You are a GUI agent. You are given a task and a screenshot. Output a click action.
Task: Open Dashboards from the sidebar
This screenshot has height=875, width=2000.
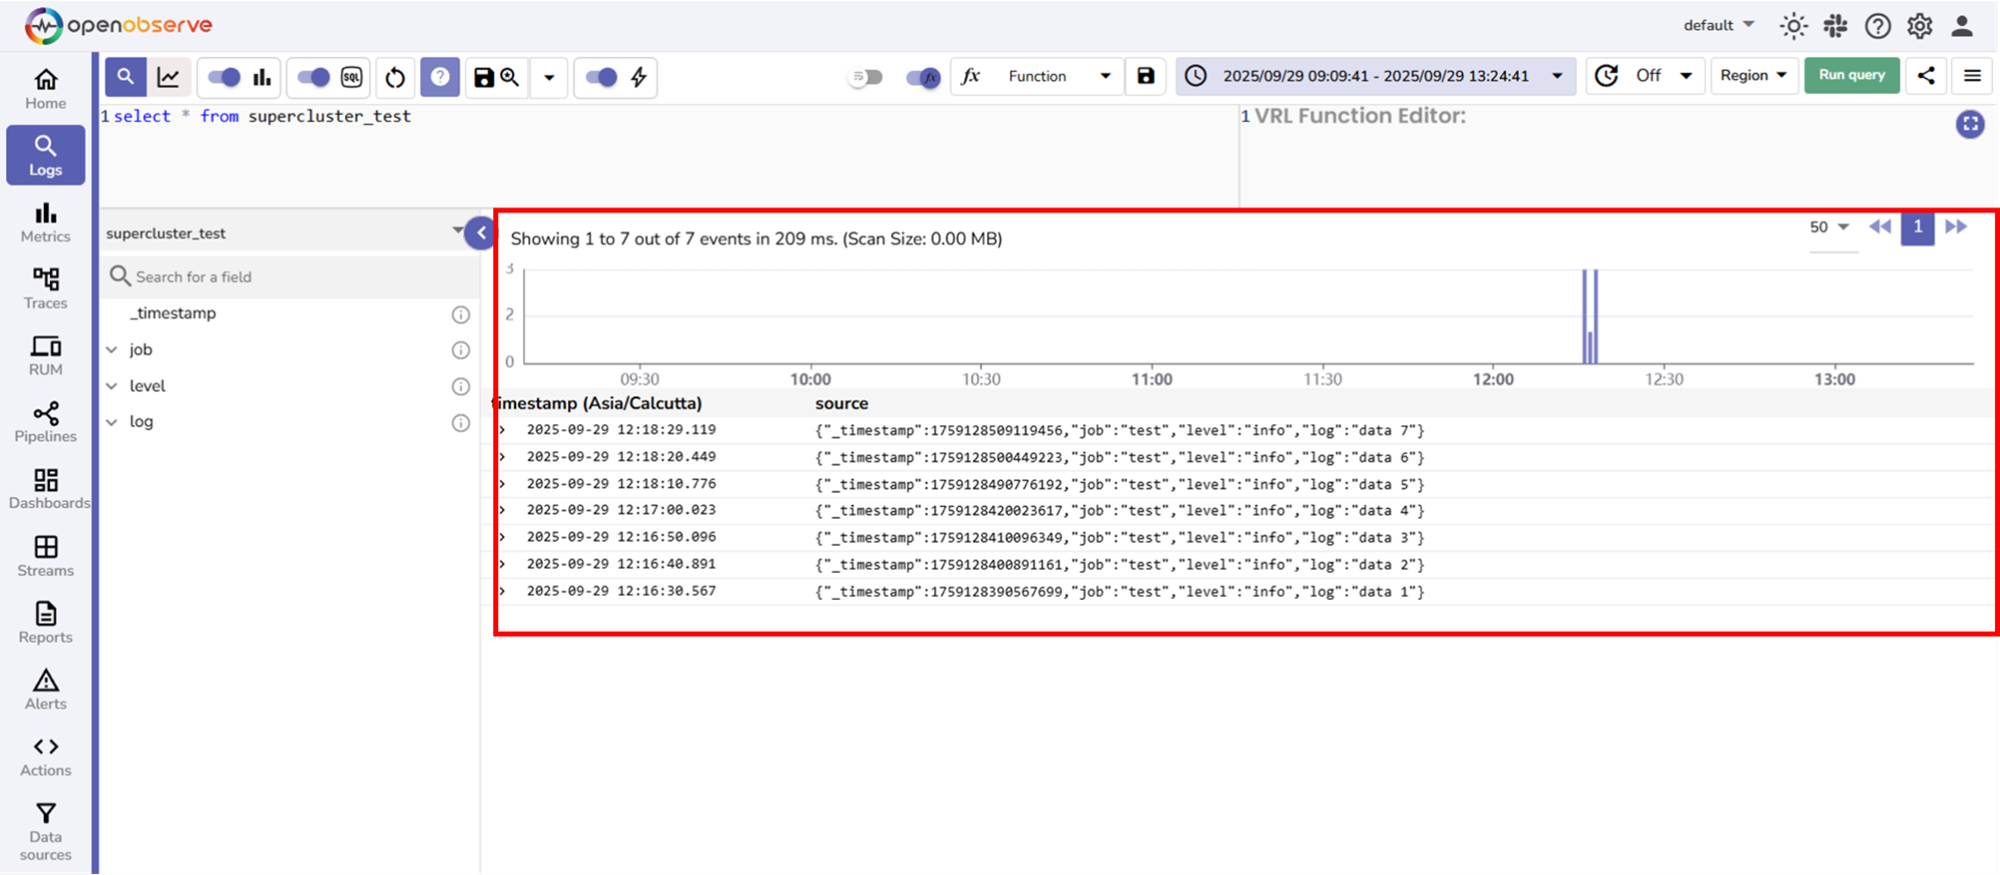[x=45, y=488]
